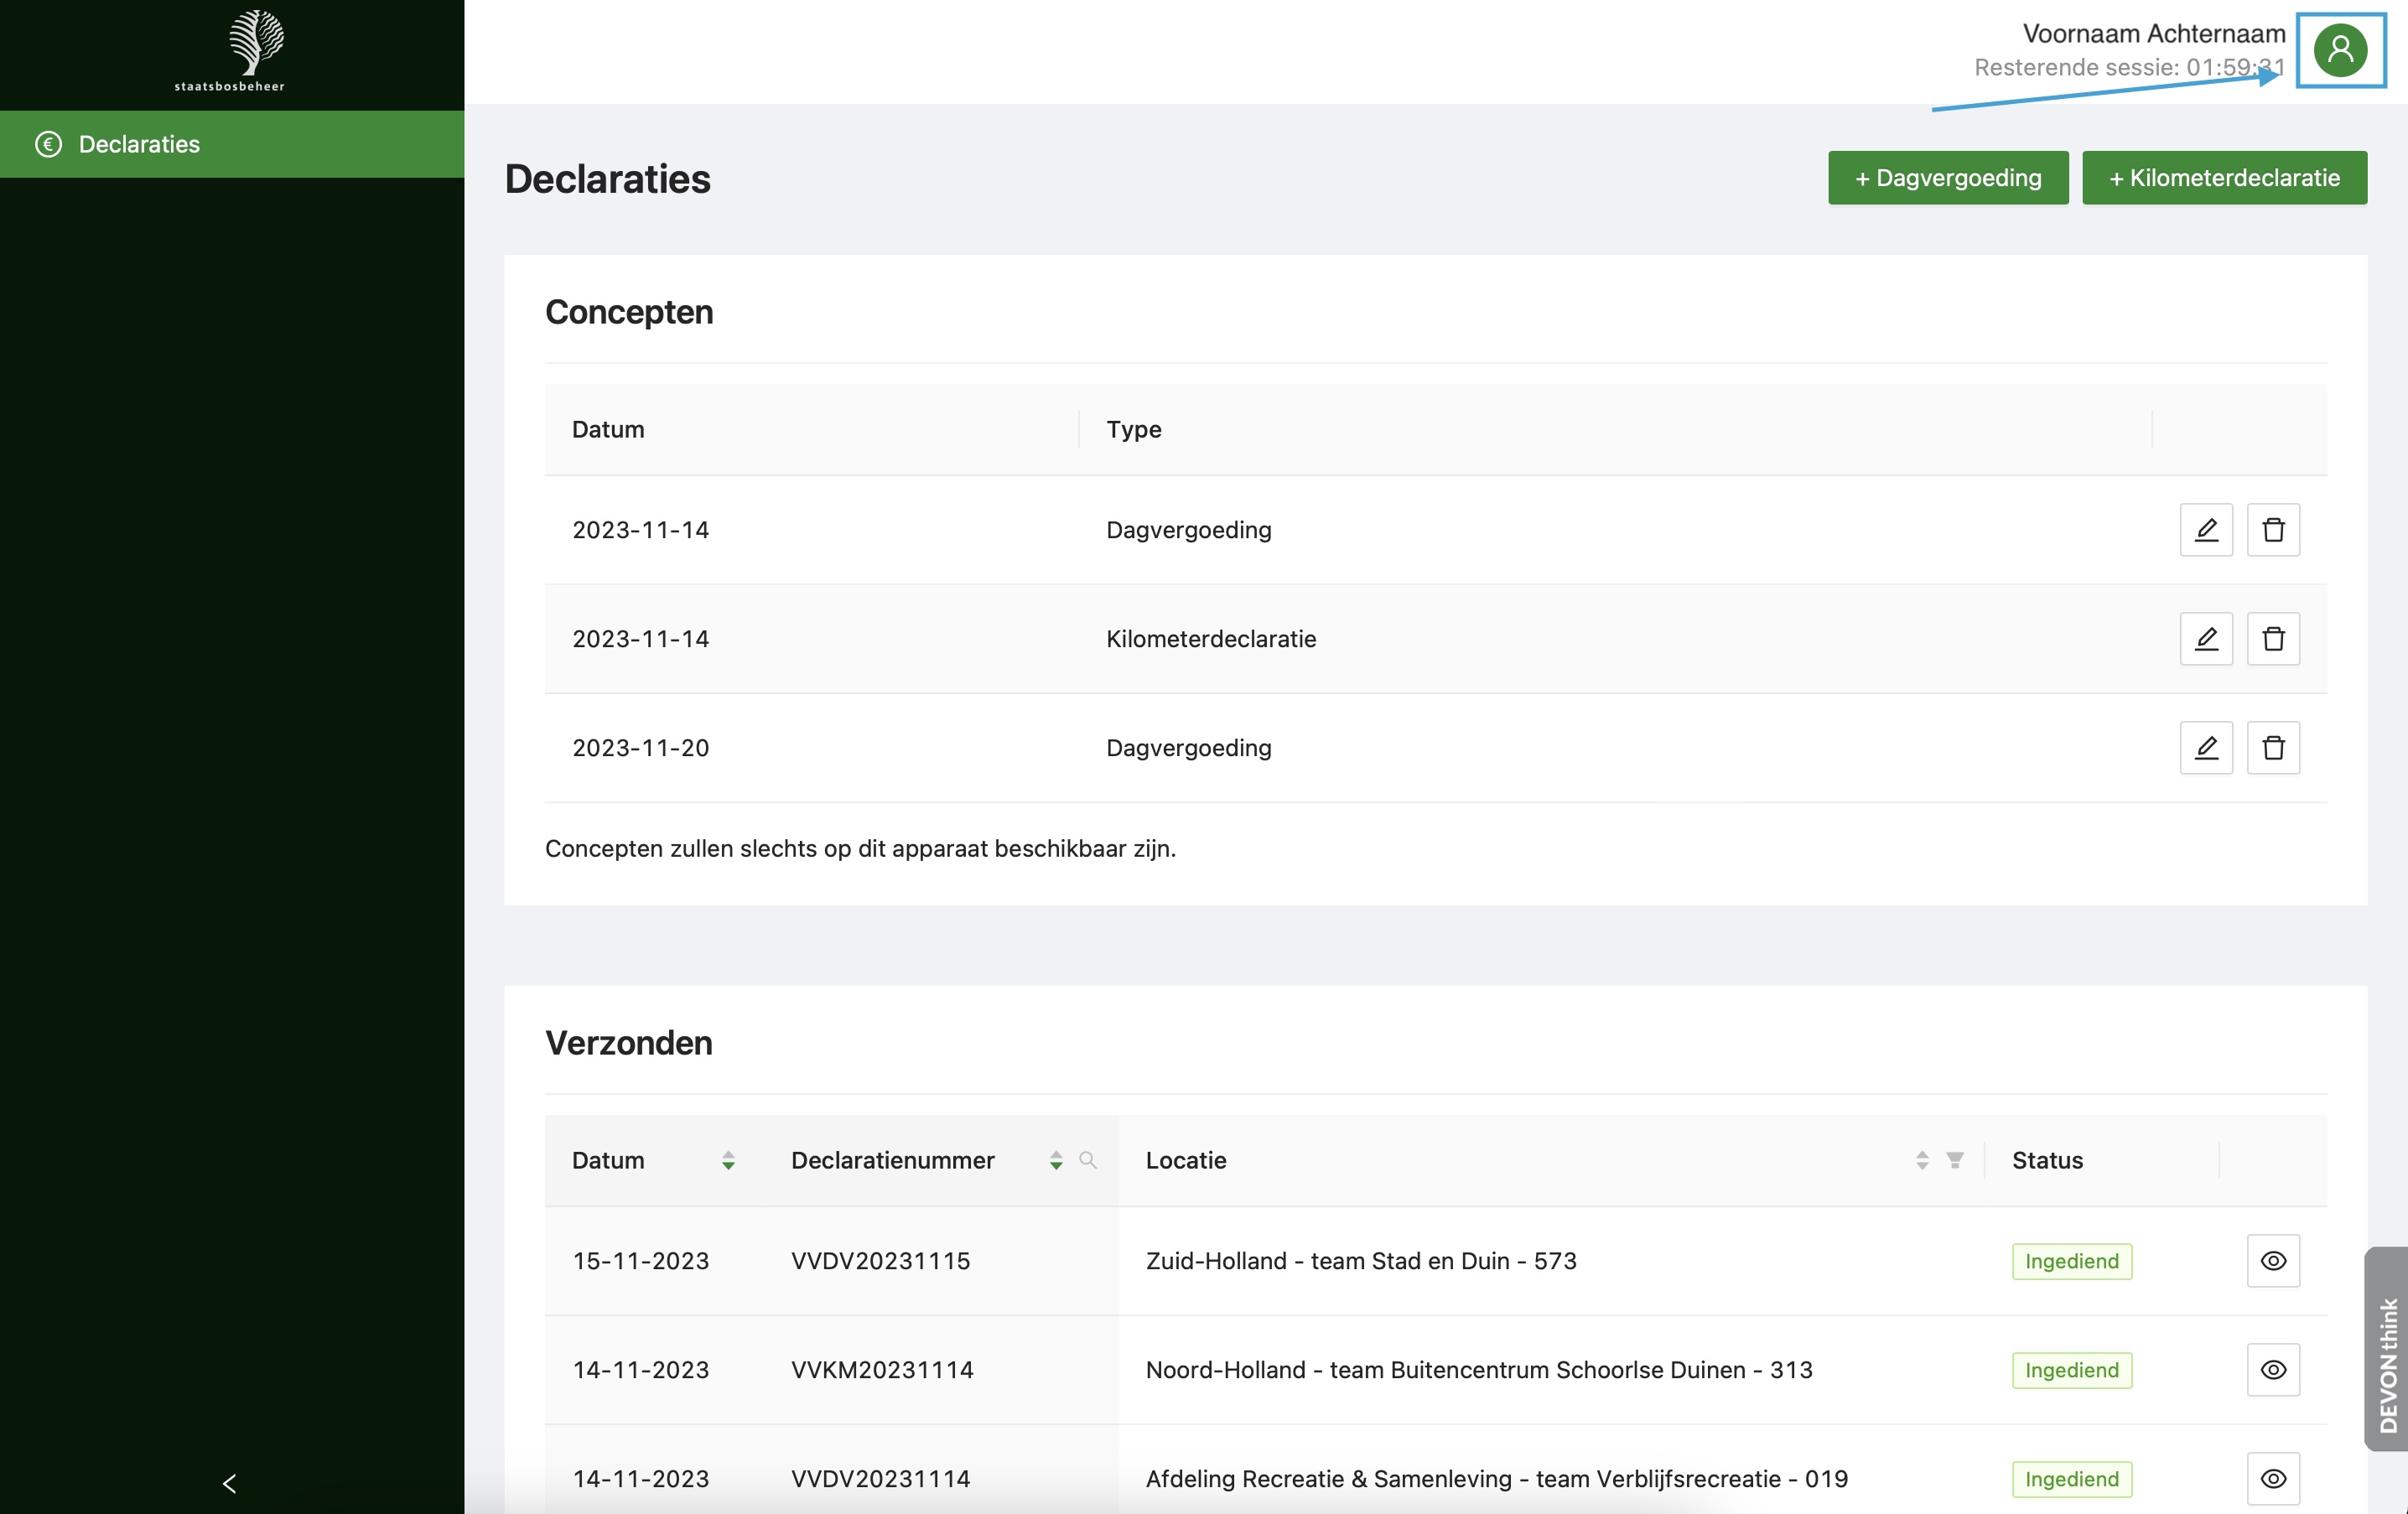Click the euro icon beside Declaraties

(48, 144)
